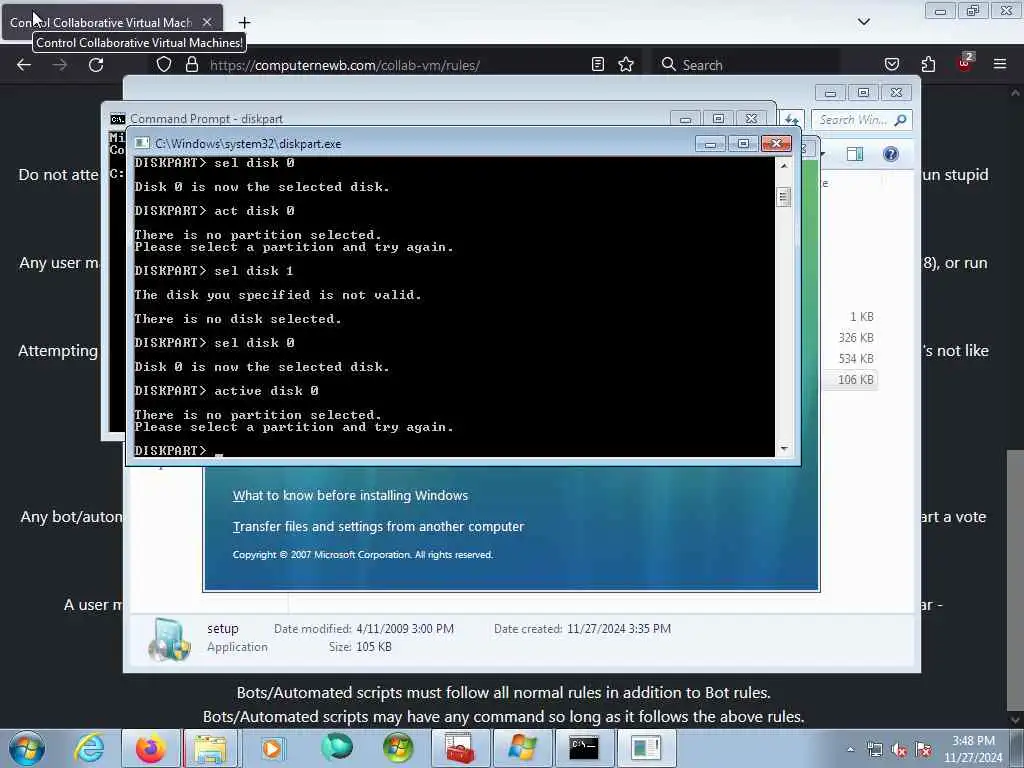The width and height of the screenshot is (1024, 768).
Task: Open the red toolbox taskbar item
Action: coord(460,748)
